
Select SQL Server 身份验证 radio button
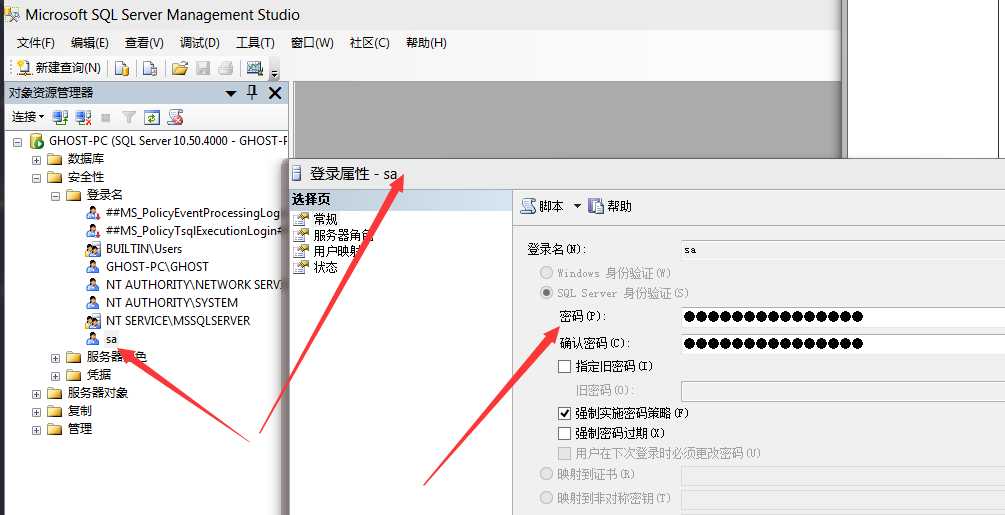546,293
